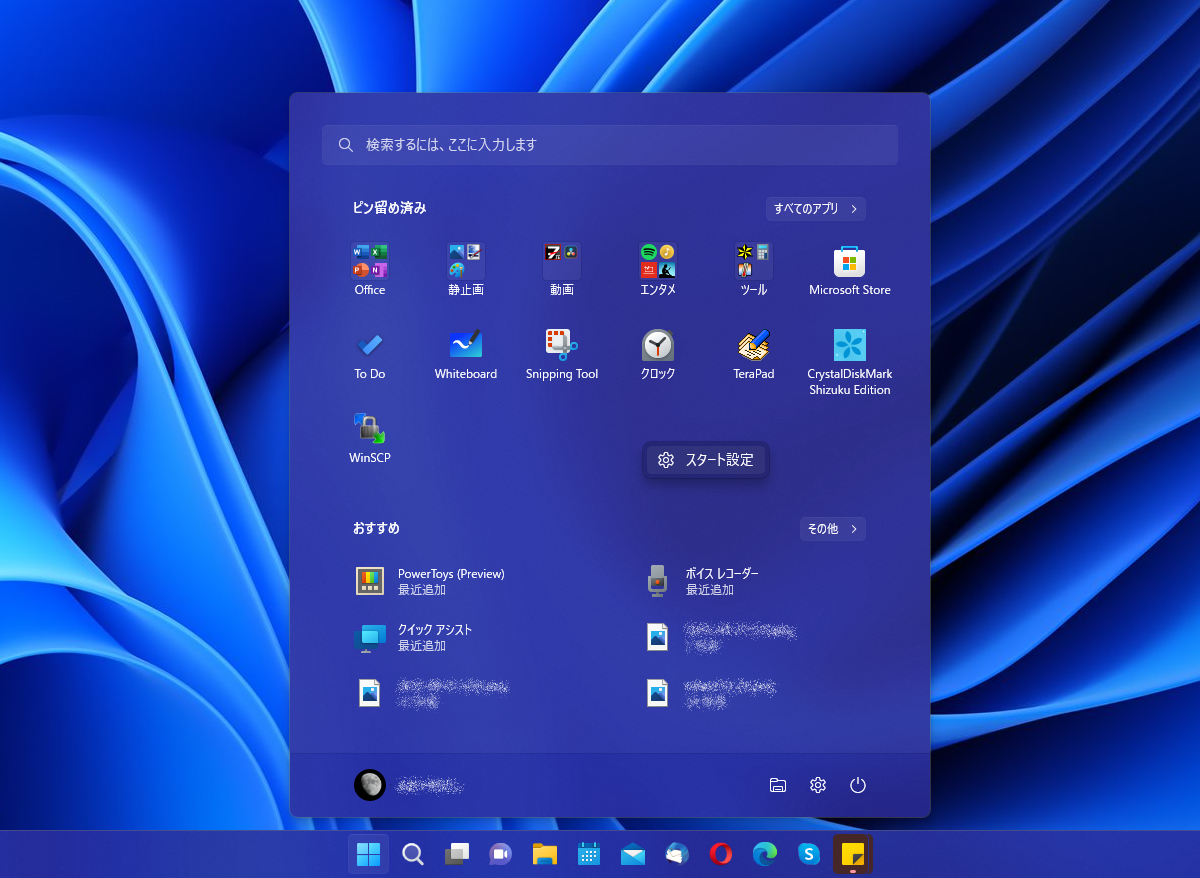Open the 動画 app folder

point(561,270)
